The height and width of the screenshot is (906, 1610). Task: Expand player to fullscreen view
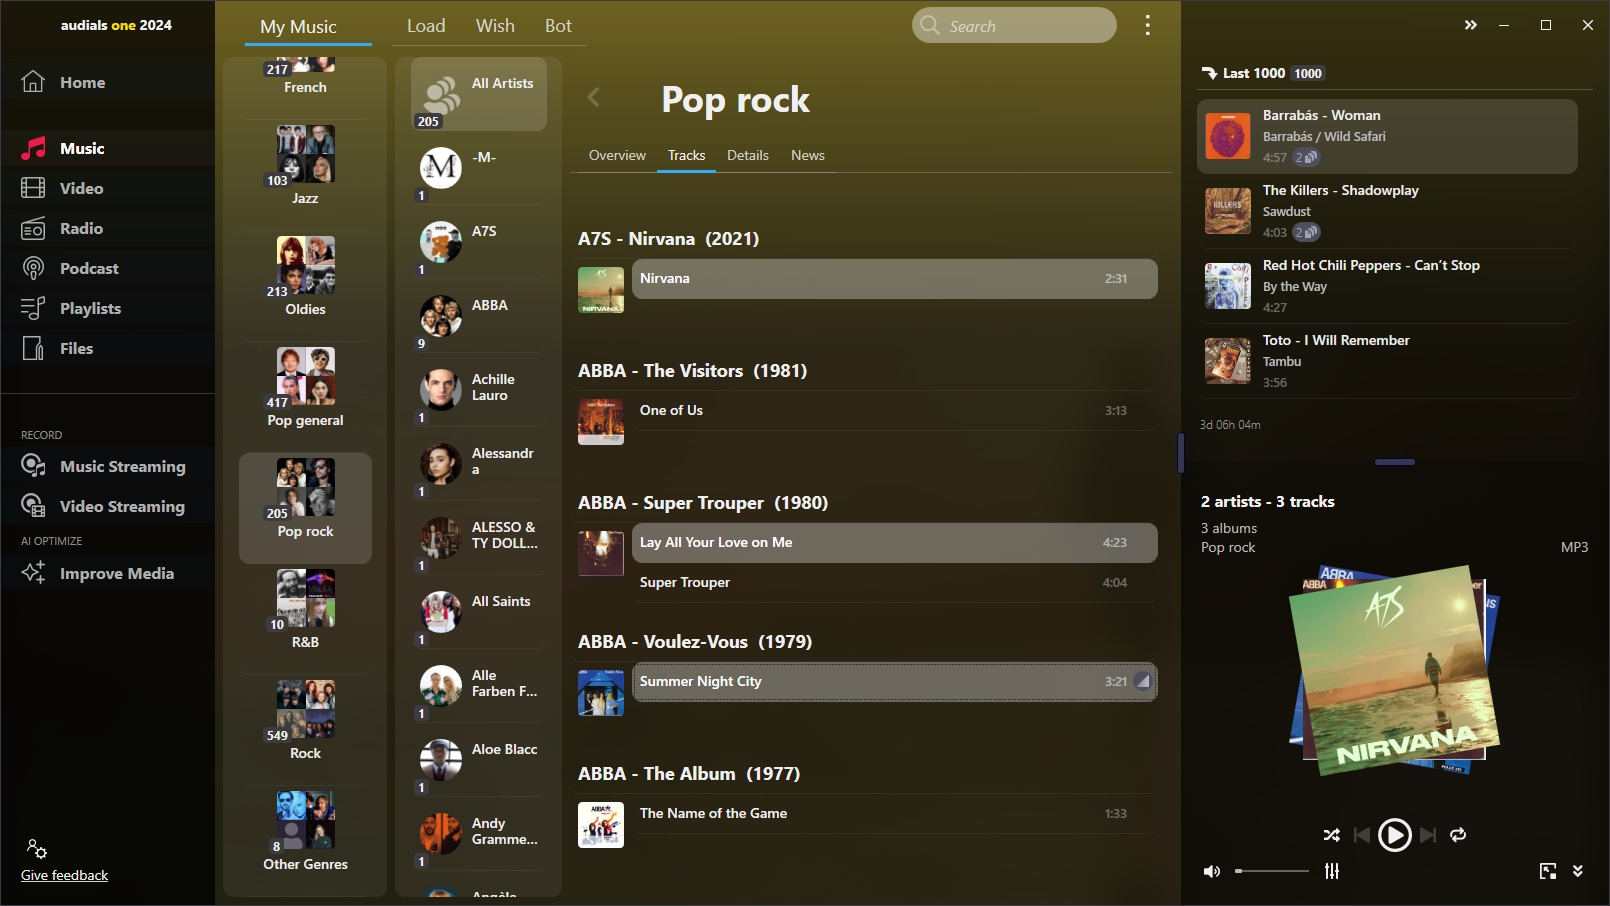tap(1548, 871)
